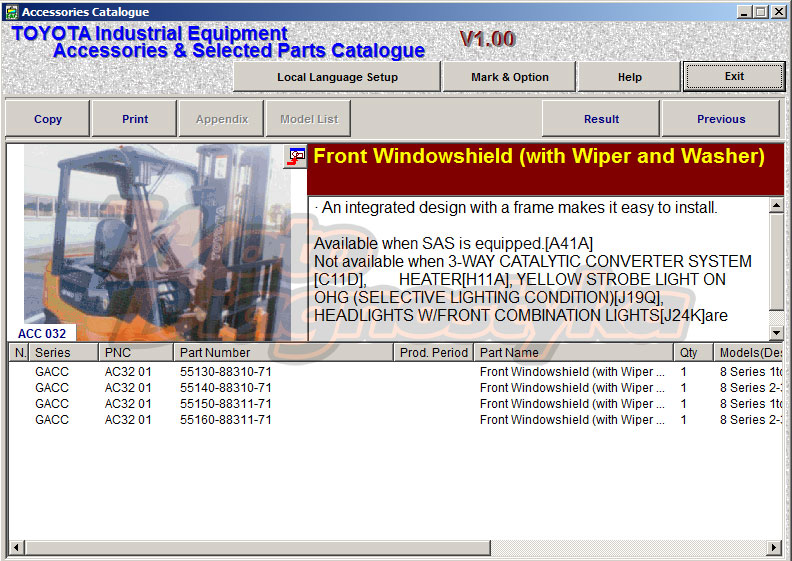Click 'Available when SAS is equipped' text
This screenshot has width=792, height=561.
(x=453, y=243)
